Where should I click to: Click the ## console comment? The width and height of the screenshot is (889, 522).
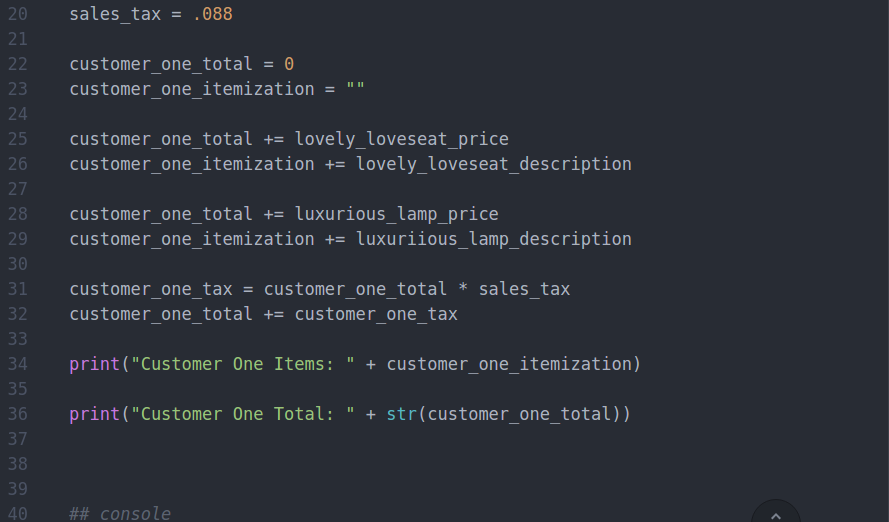click(x=120, y=513)
